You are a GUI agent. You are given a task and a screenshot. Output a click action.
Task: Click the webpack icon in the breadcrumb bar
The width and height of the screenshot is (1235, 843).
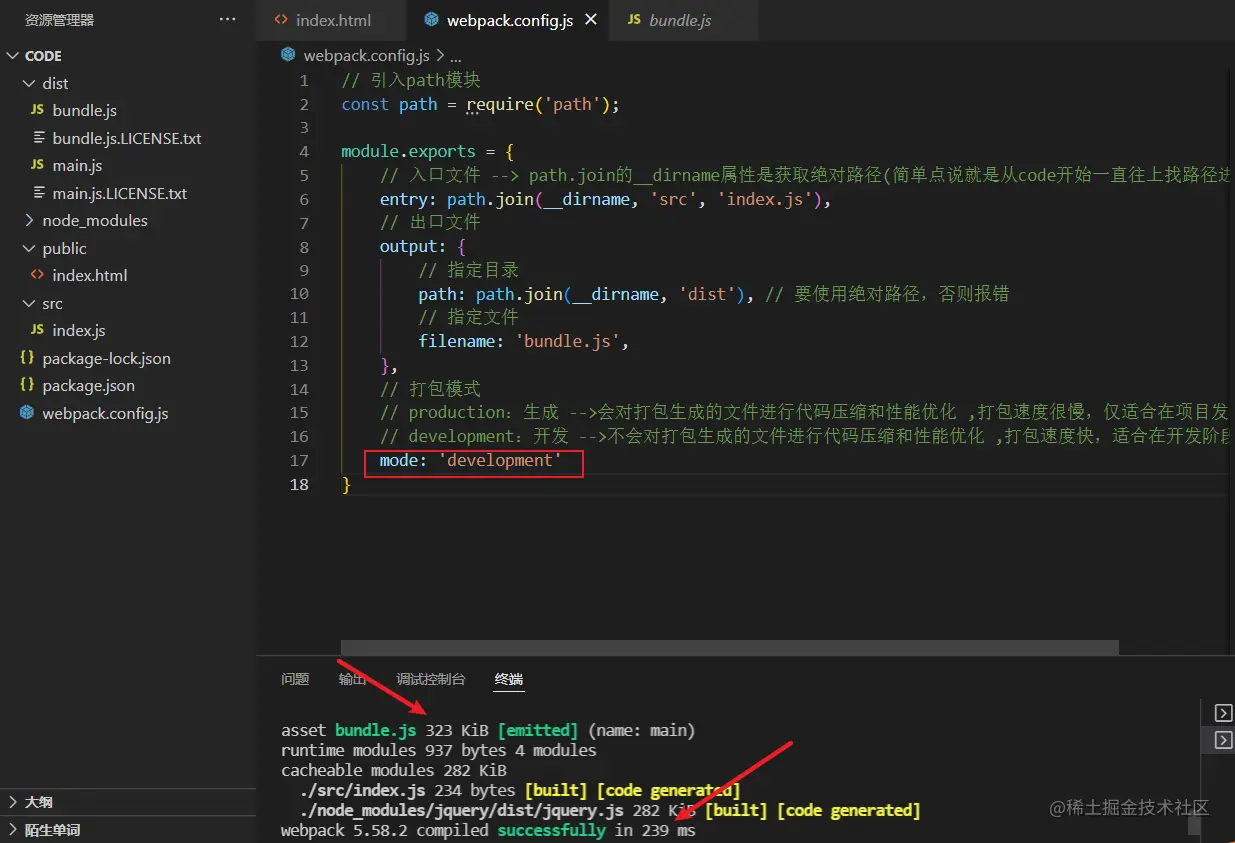[288, 55]
